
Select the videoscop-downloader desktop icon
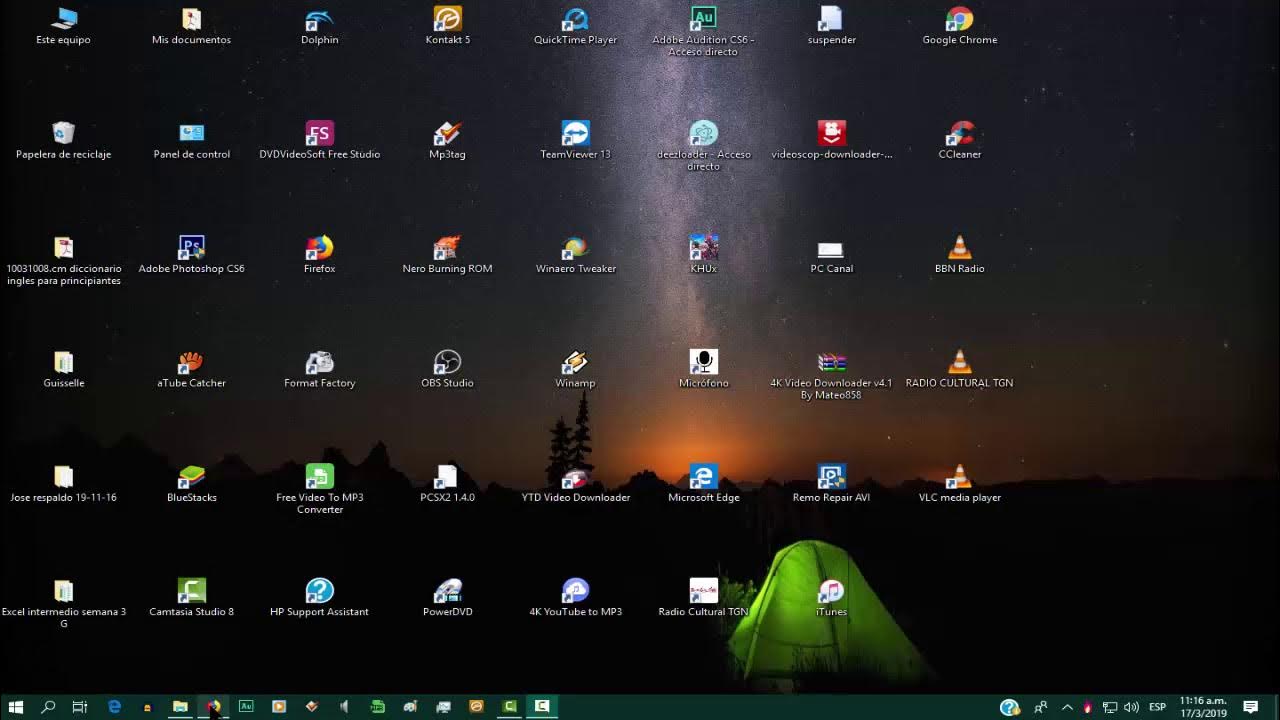point(831,141)
